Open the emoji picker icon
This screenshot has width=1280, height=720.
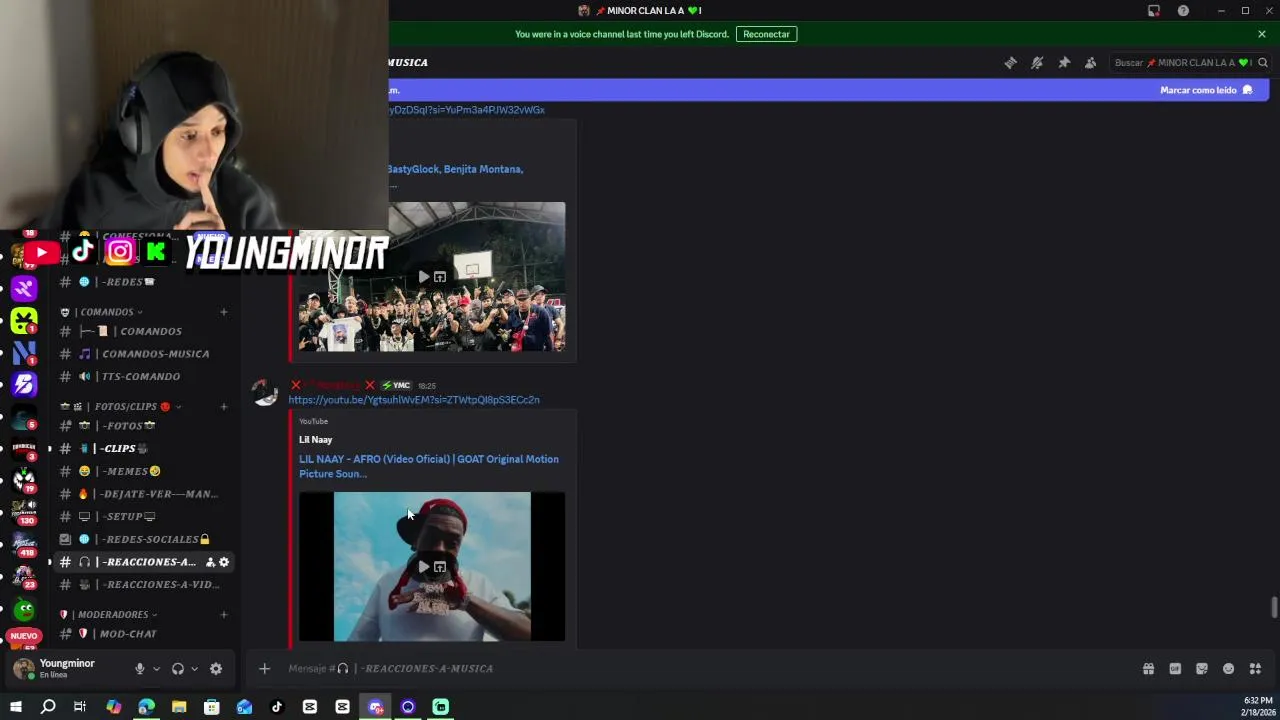tap(1228, 669)
